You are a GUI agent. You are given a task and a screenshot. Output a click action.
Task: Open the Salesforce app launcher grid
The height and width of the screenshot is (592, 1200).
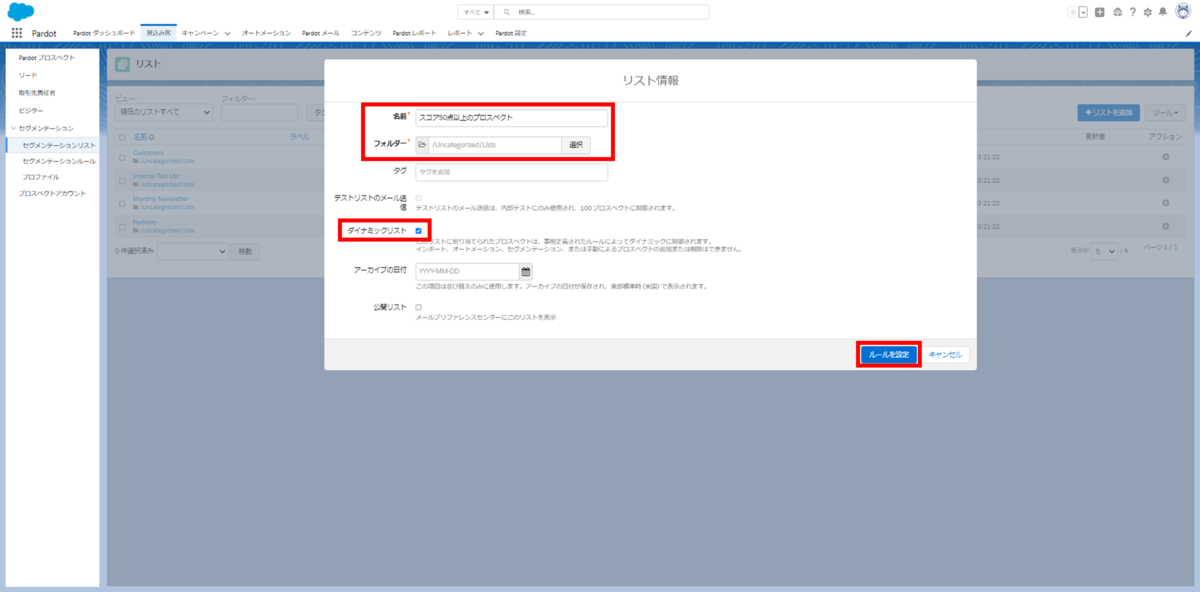click(x=17, y=33)
